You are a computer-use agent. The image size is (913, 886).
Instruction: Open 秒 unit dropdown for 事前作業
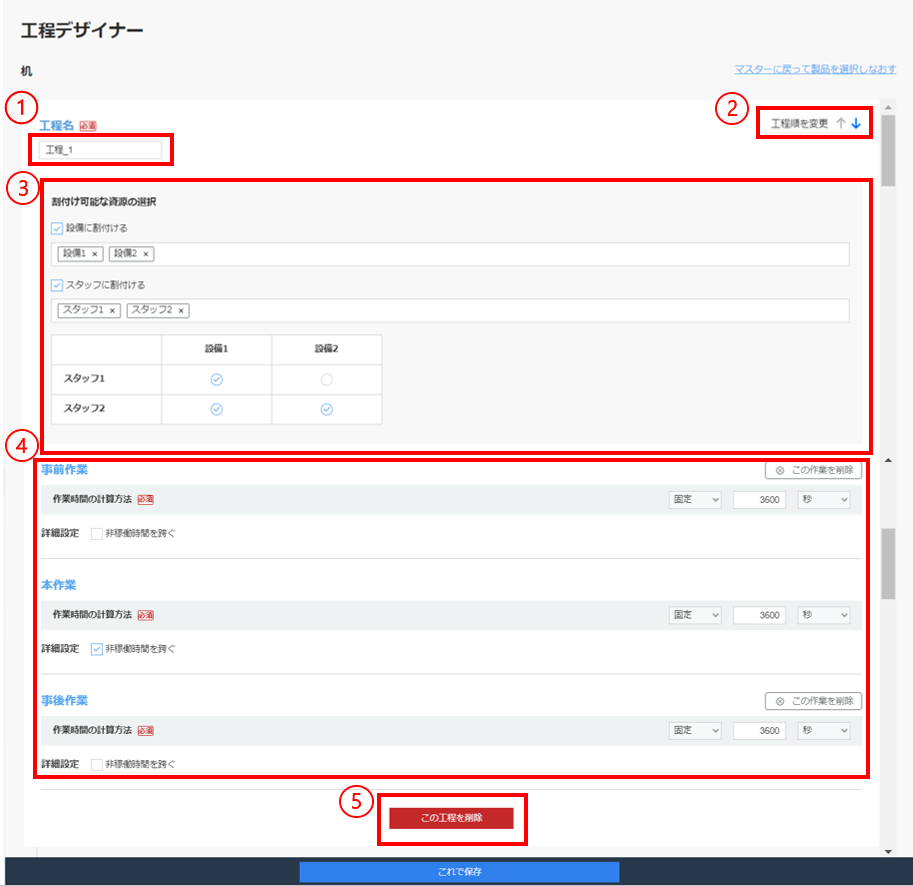point(824,499)
